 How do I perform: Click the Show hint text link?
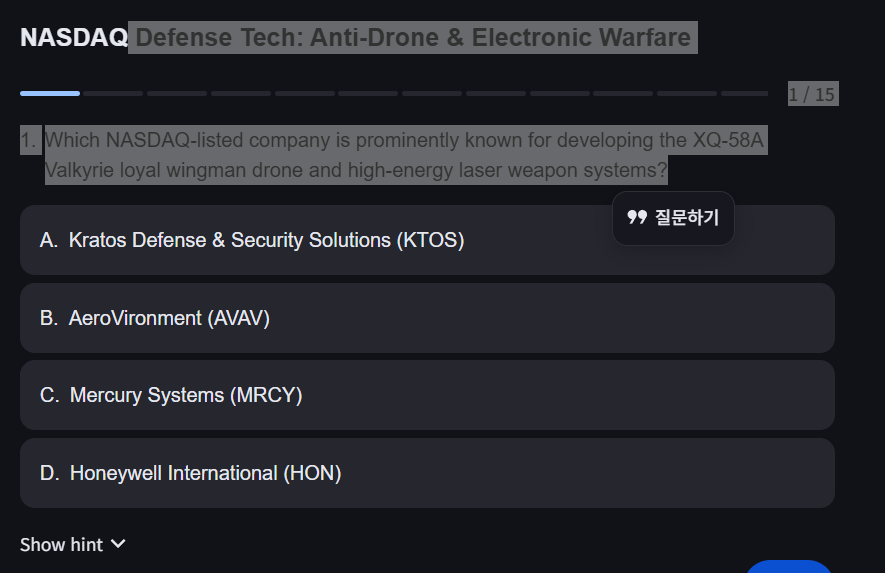[61, 545]
